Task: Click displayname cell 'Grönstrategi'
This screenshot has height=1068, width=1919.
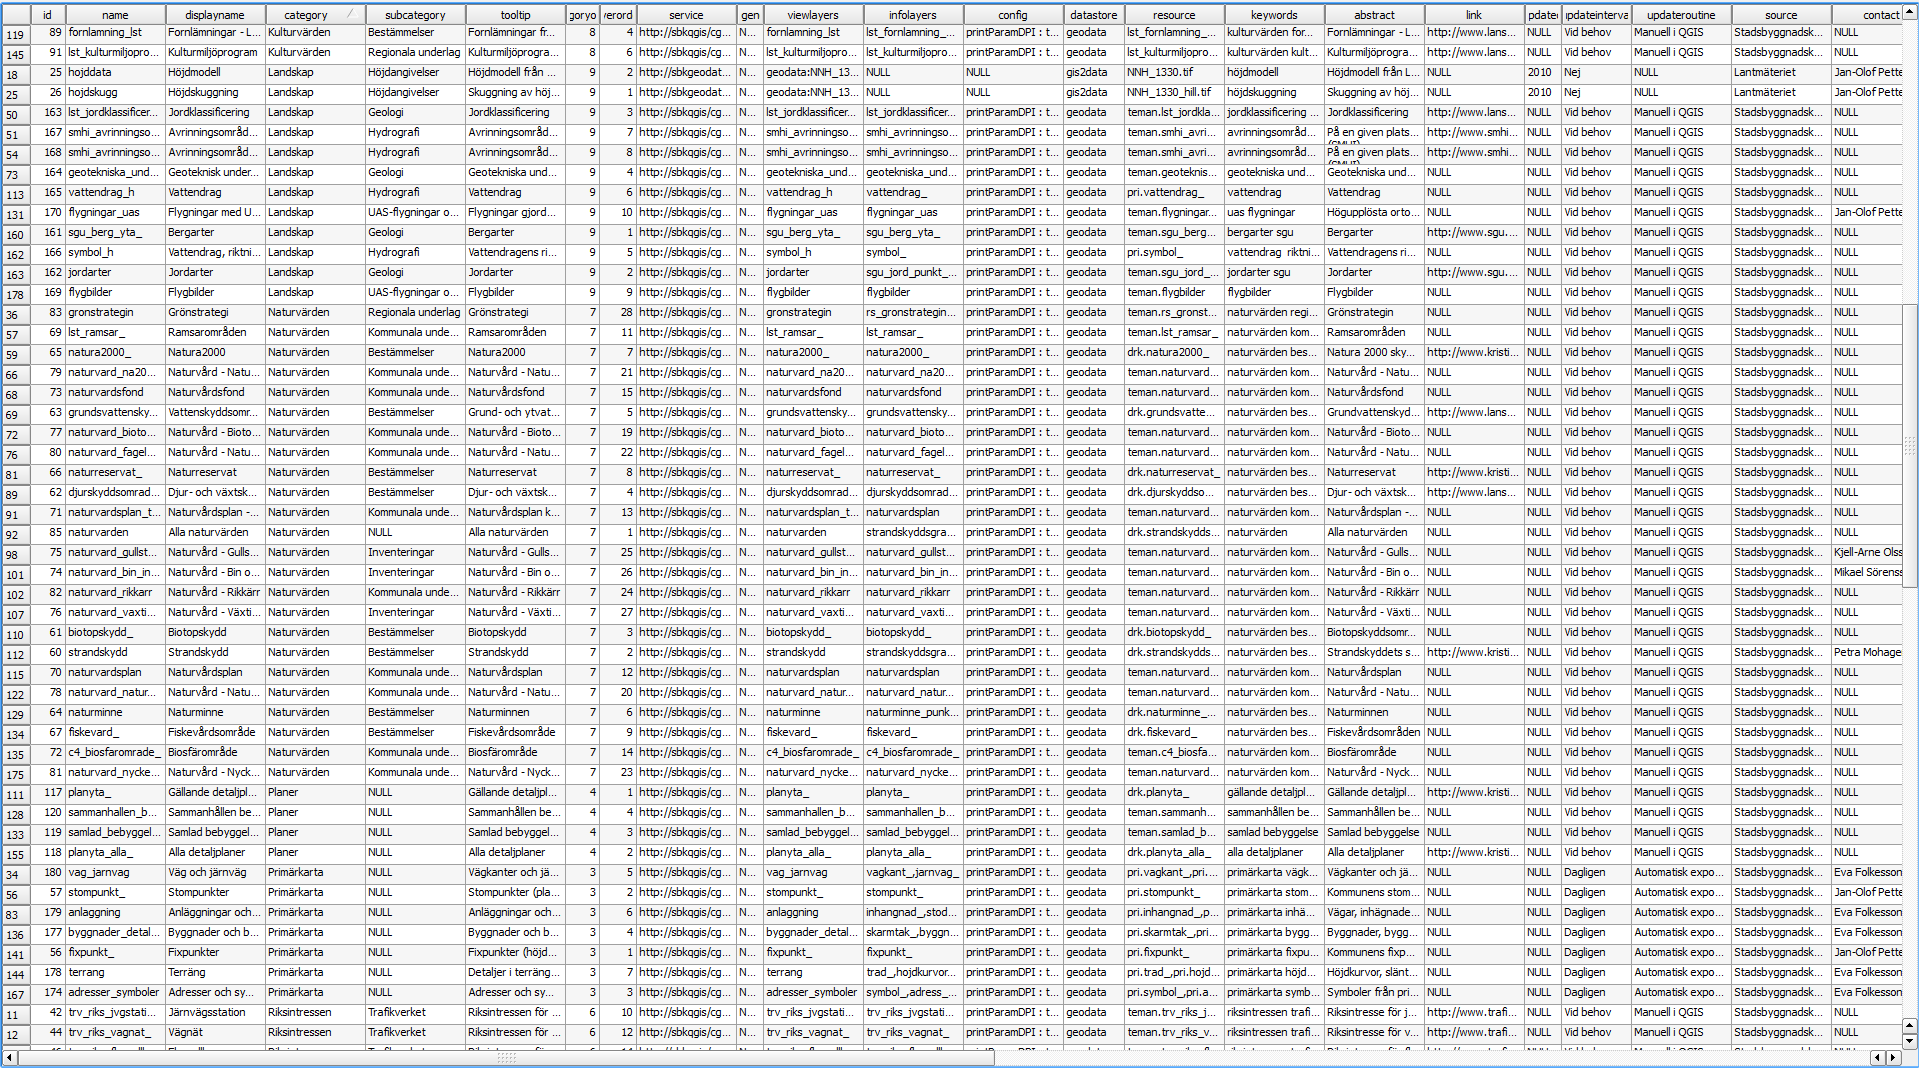Action: [x=215, y=312]
